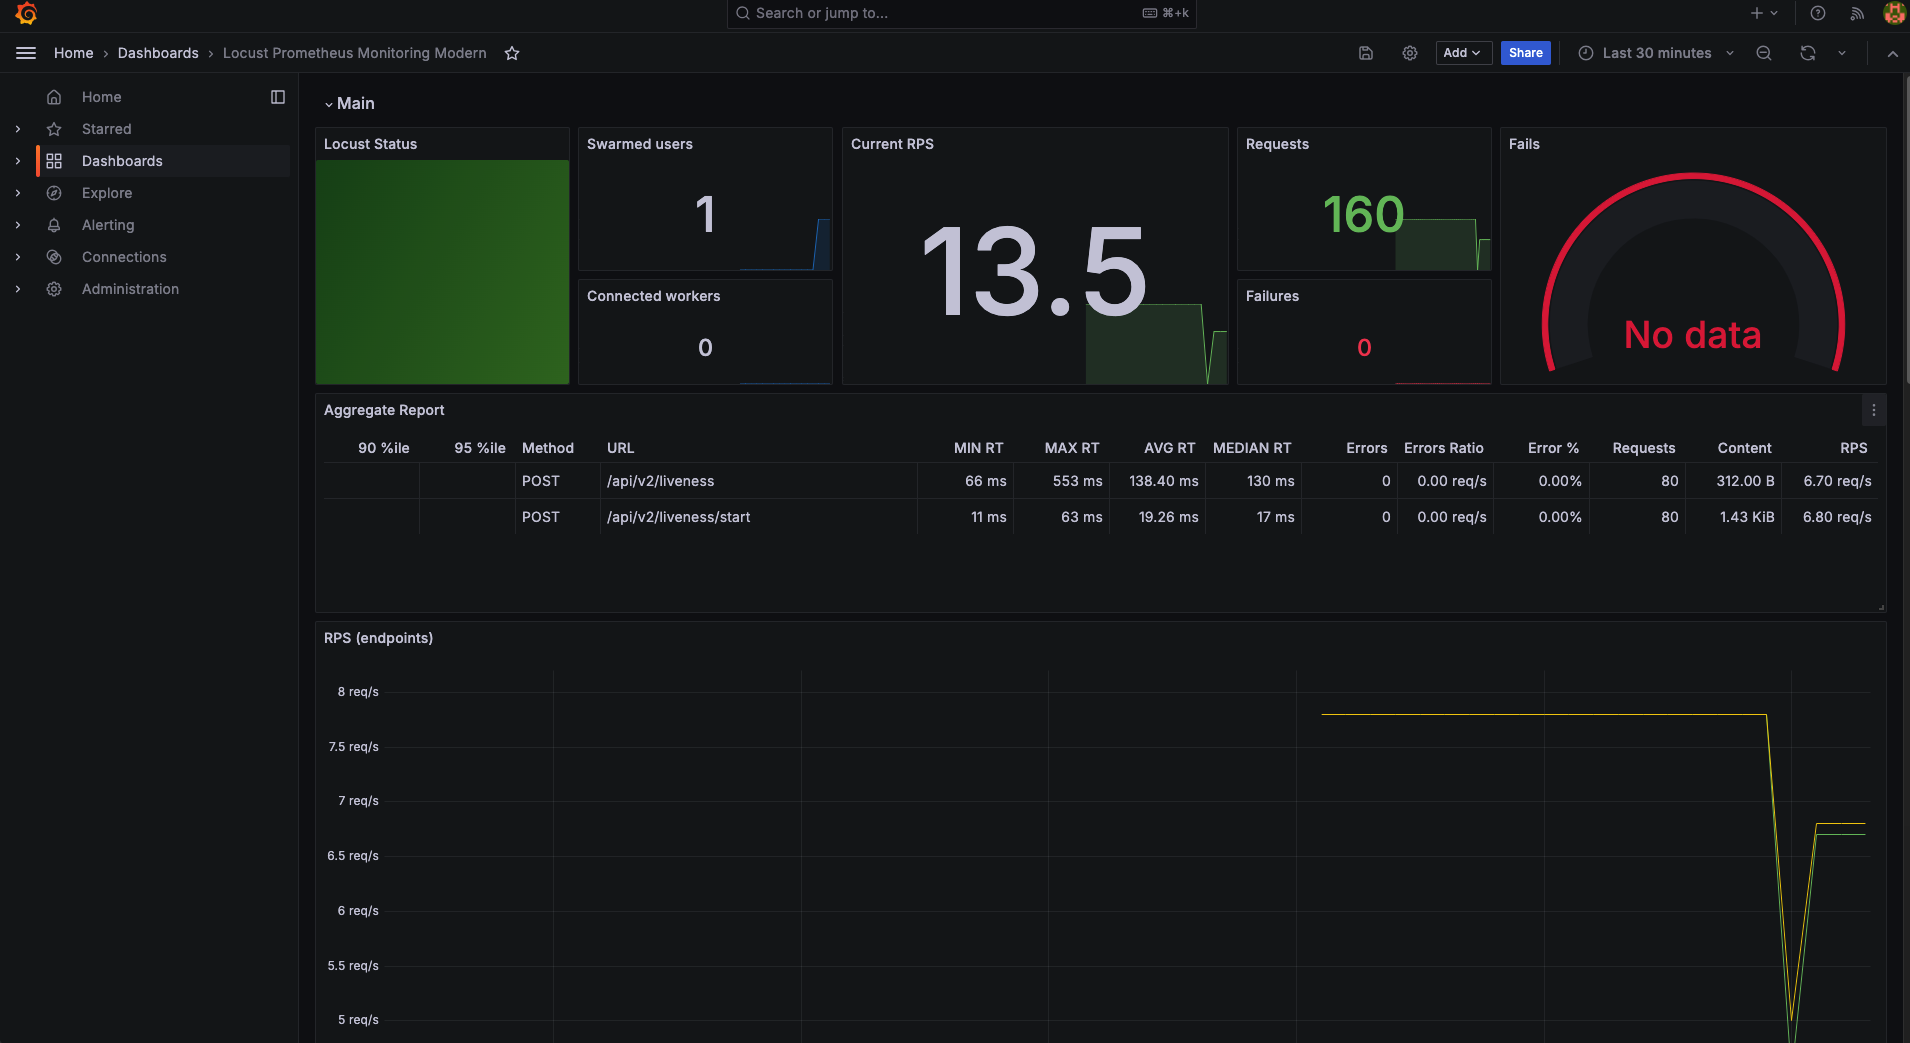Click the Alerting bell icon
Image resolution: width=1910 pixels, height=1043 pixels.
tap(54, 225)
